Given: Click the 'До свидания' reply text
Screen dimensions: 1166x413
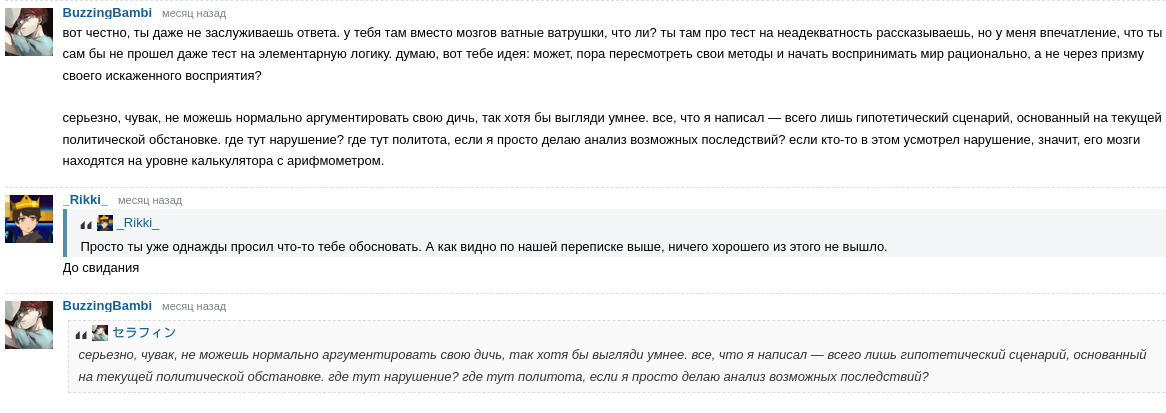Looking at the screenshot, I should (100, 268).
